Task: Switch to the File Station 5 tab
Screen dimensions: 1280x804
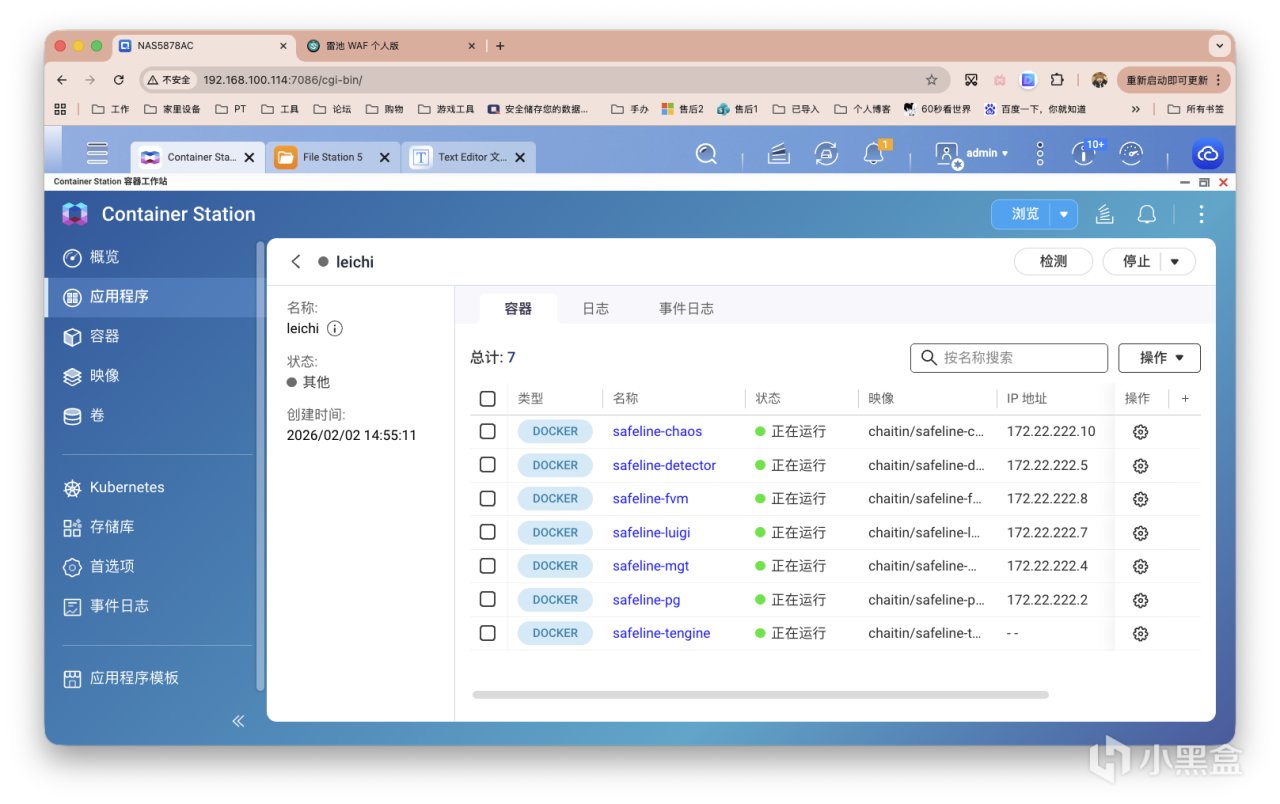Action: (333, 157)
